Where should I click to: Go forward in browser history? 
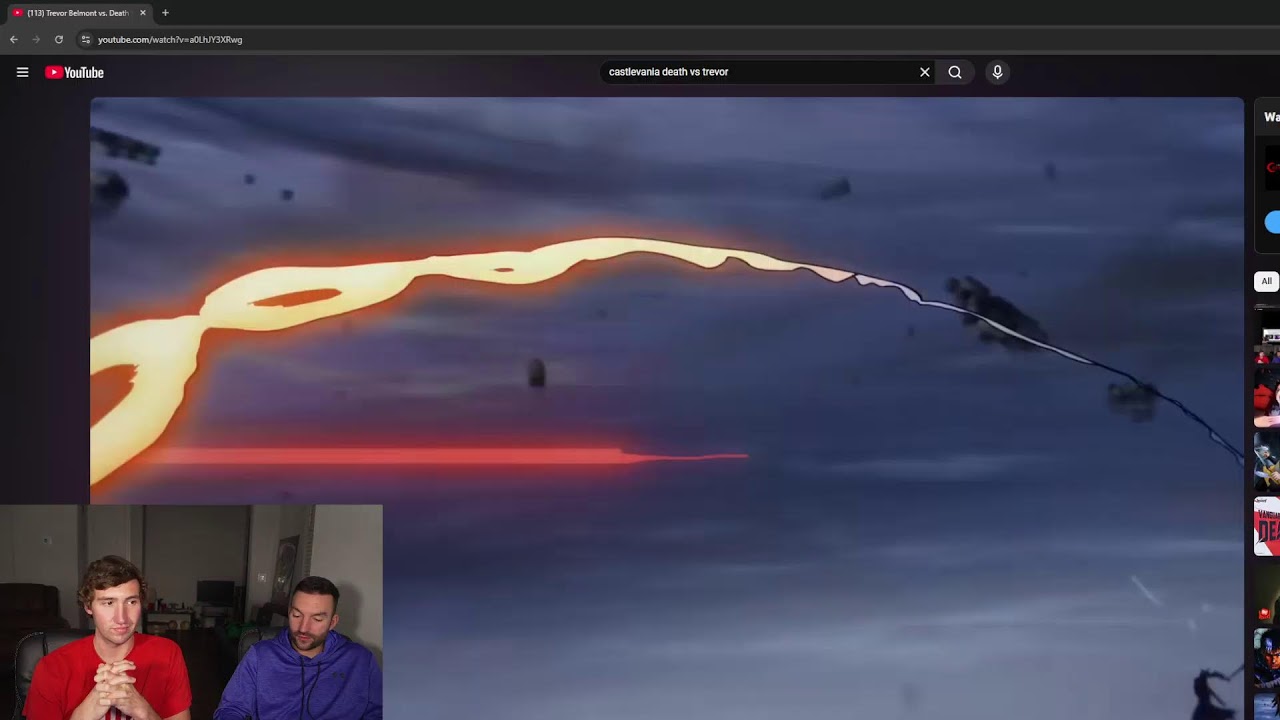click(x=36, y=40)
